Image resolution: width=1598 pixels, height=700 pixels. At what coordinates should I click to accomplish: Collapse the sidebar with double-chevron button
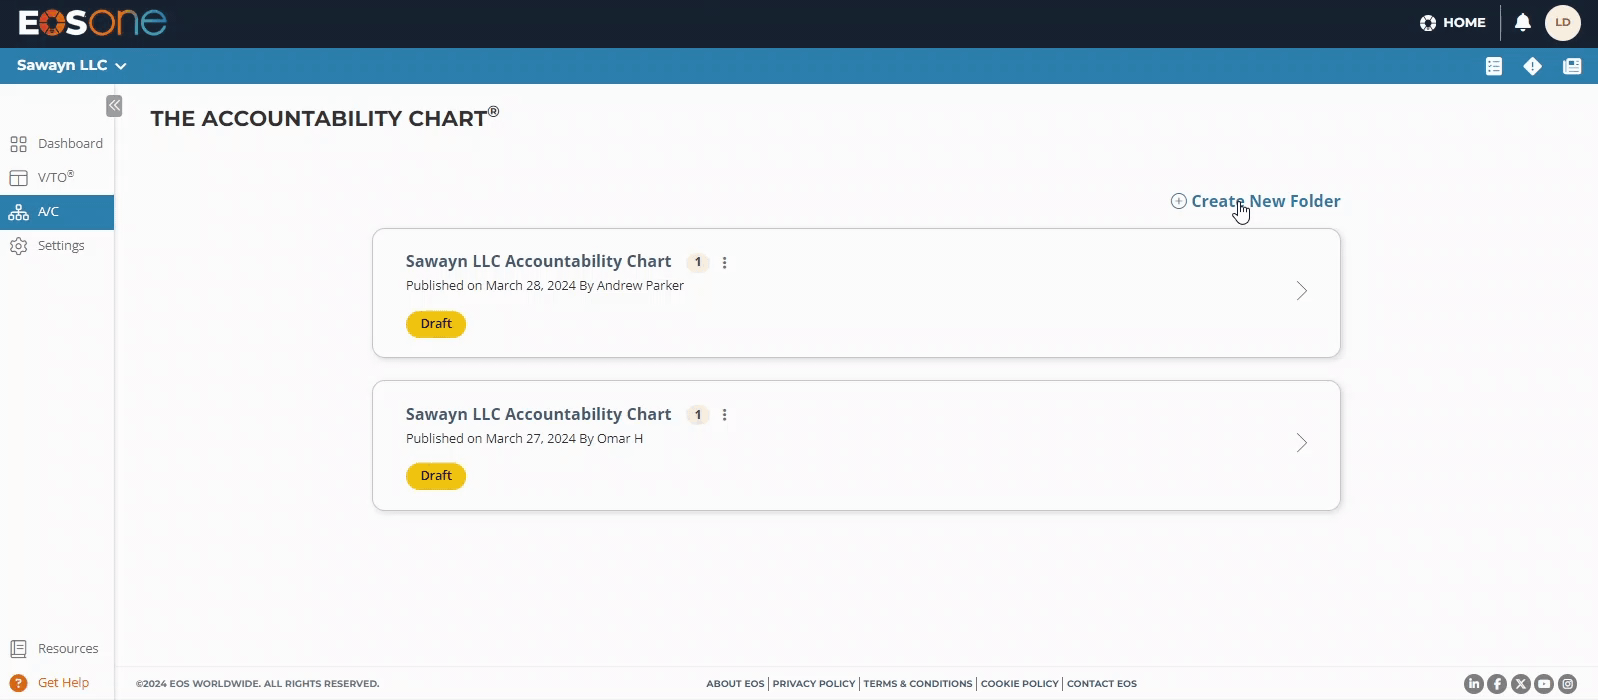pyautogui.click(x=114, y=105)
